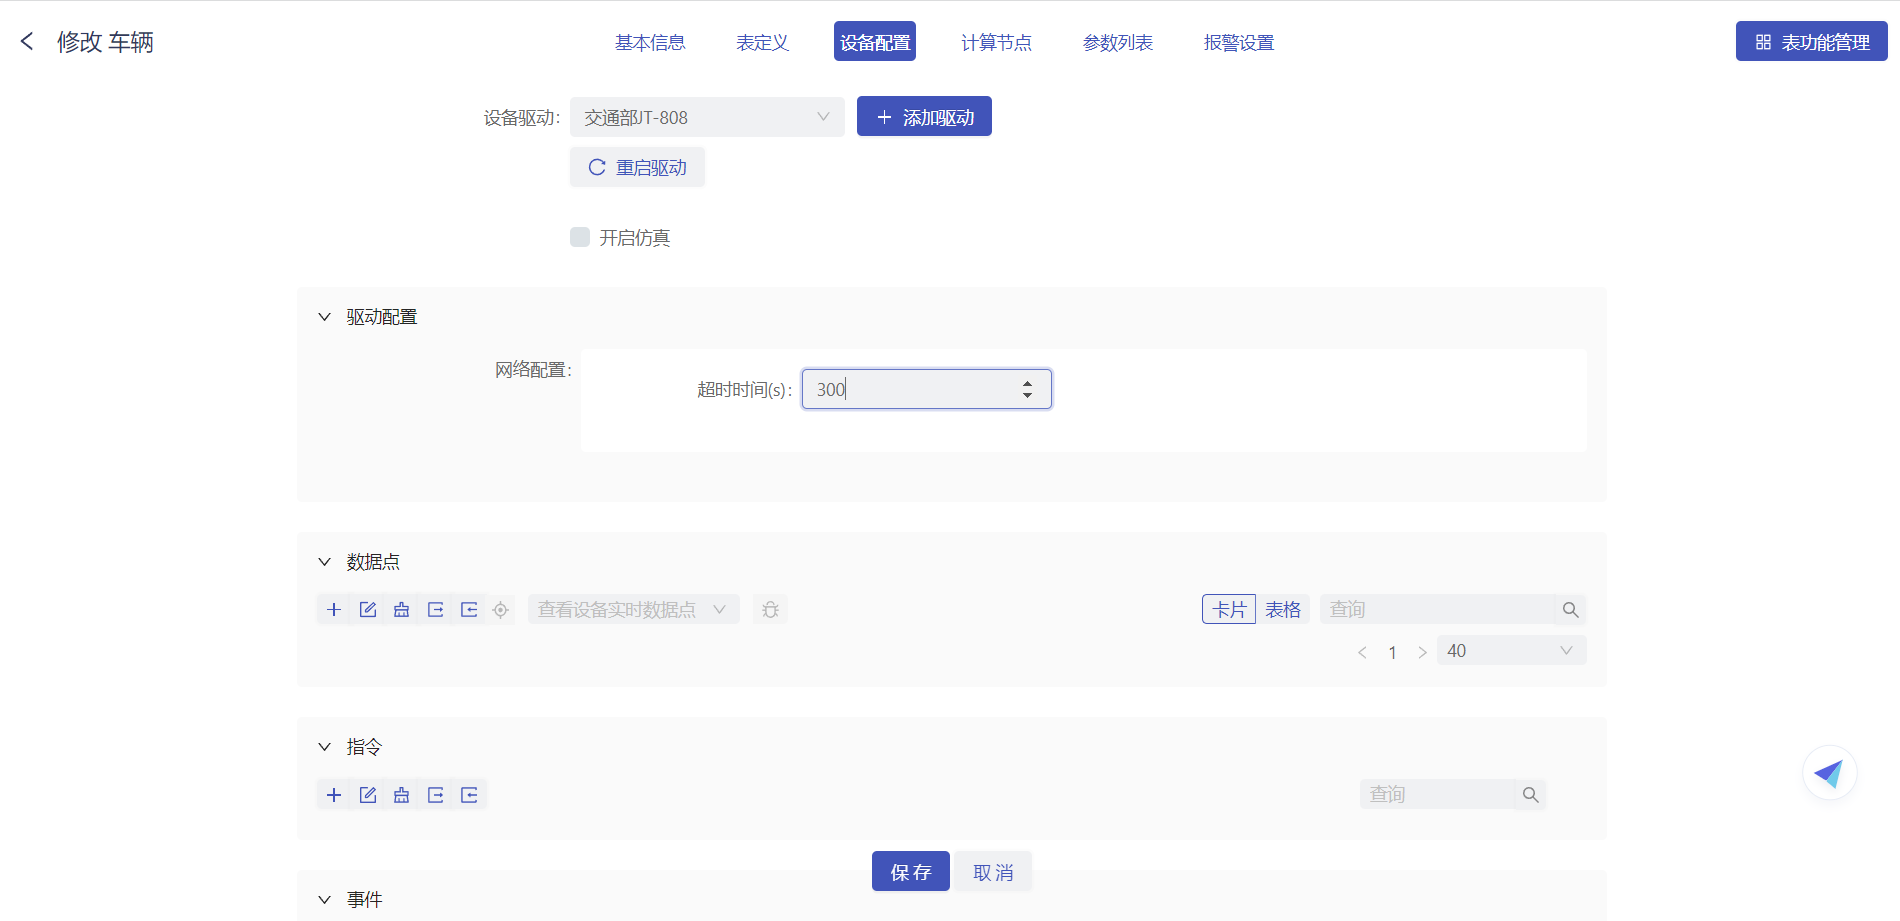Switch data point view to 表格

1283,609
